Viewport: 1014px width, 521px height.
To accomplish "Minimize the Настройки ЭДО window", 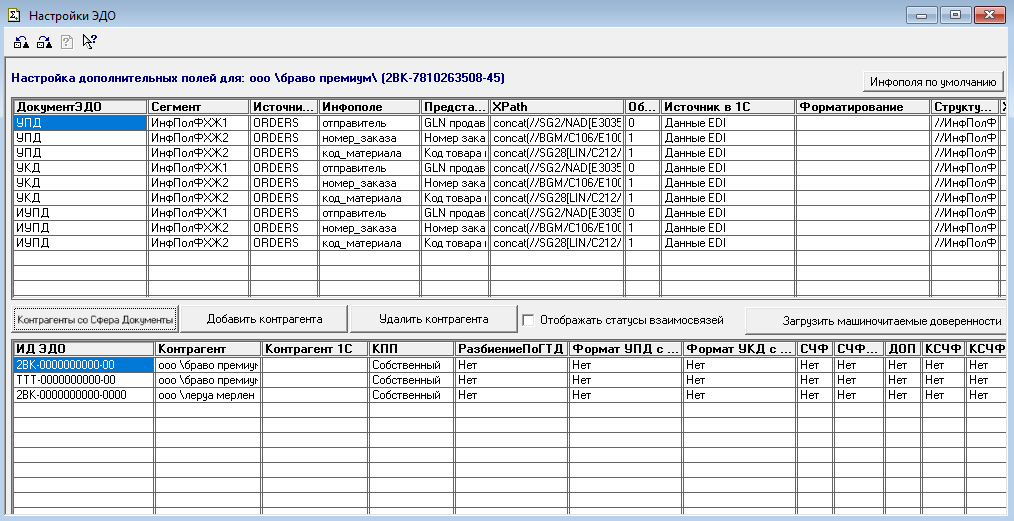I will coord(922,14).
